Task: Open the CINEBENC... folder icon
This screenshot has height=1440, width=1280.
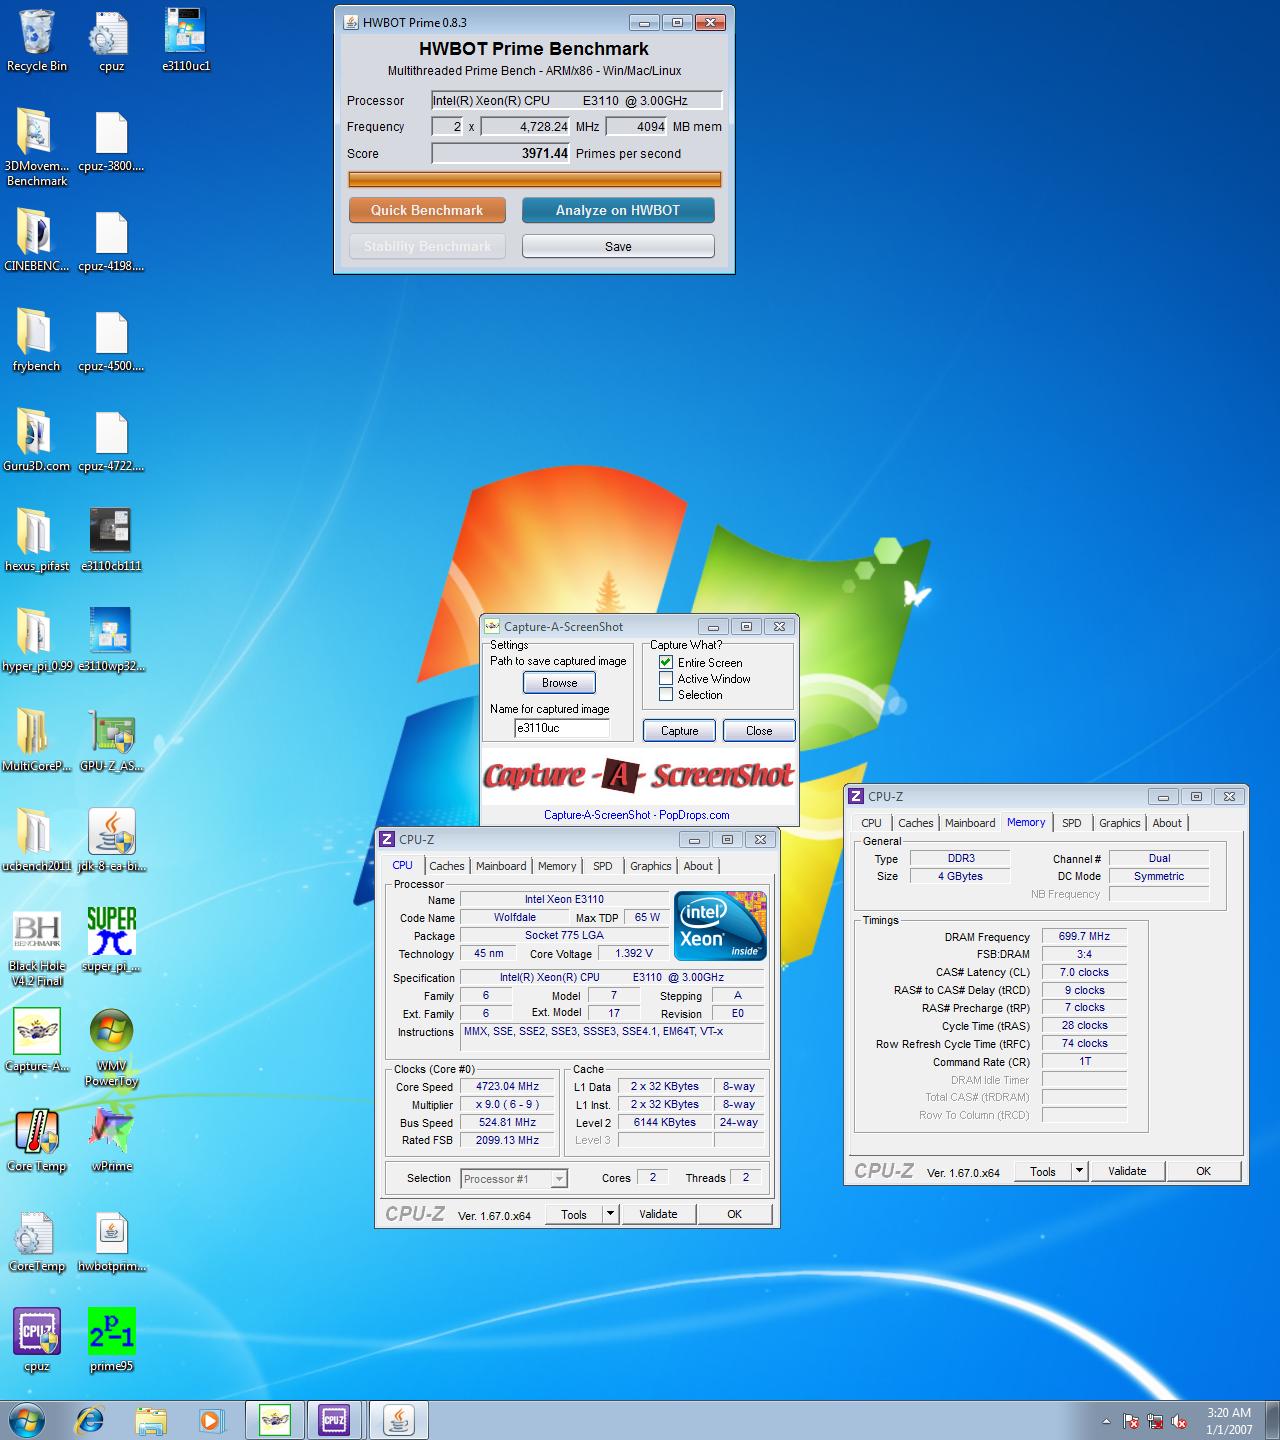Action: (x=37, y=240)
